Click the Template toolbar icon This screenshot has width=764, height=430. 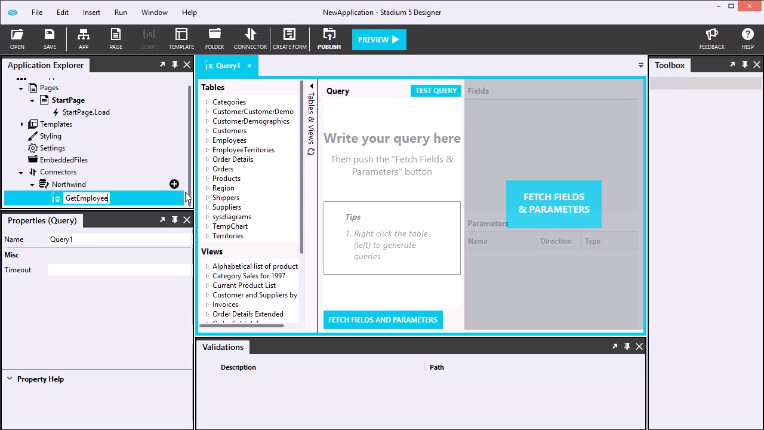[x=181, y=39]
